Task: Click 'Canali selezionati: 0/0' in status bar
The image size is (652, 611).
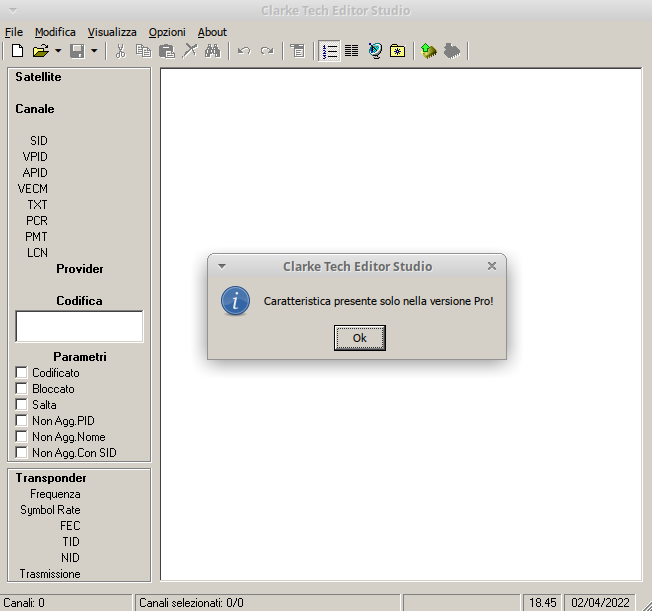Action: pyautogui.click(x=191, y=603)
